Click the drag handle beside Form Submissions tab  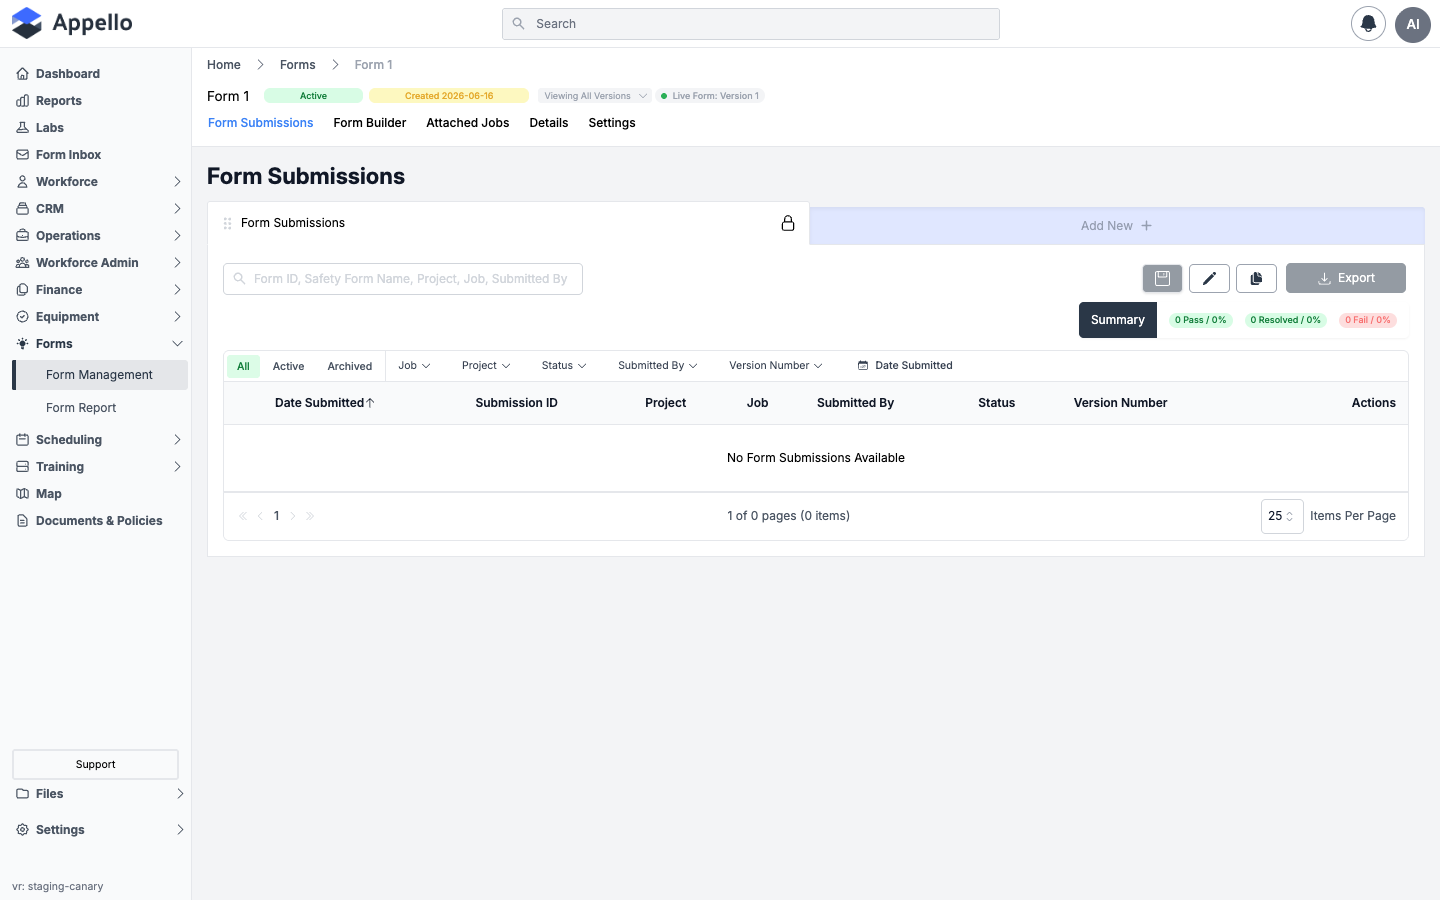227,223
